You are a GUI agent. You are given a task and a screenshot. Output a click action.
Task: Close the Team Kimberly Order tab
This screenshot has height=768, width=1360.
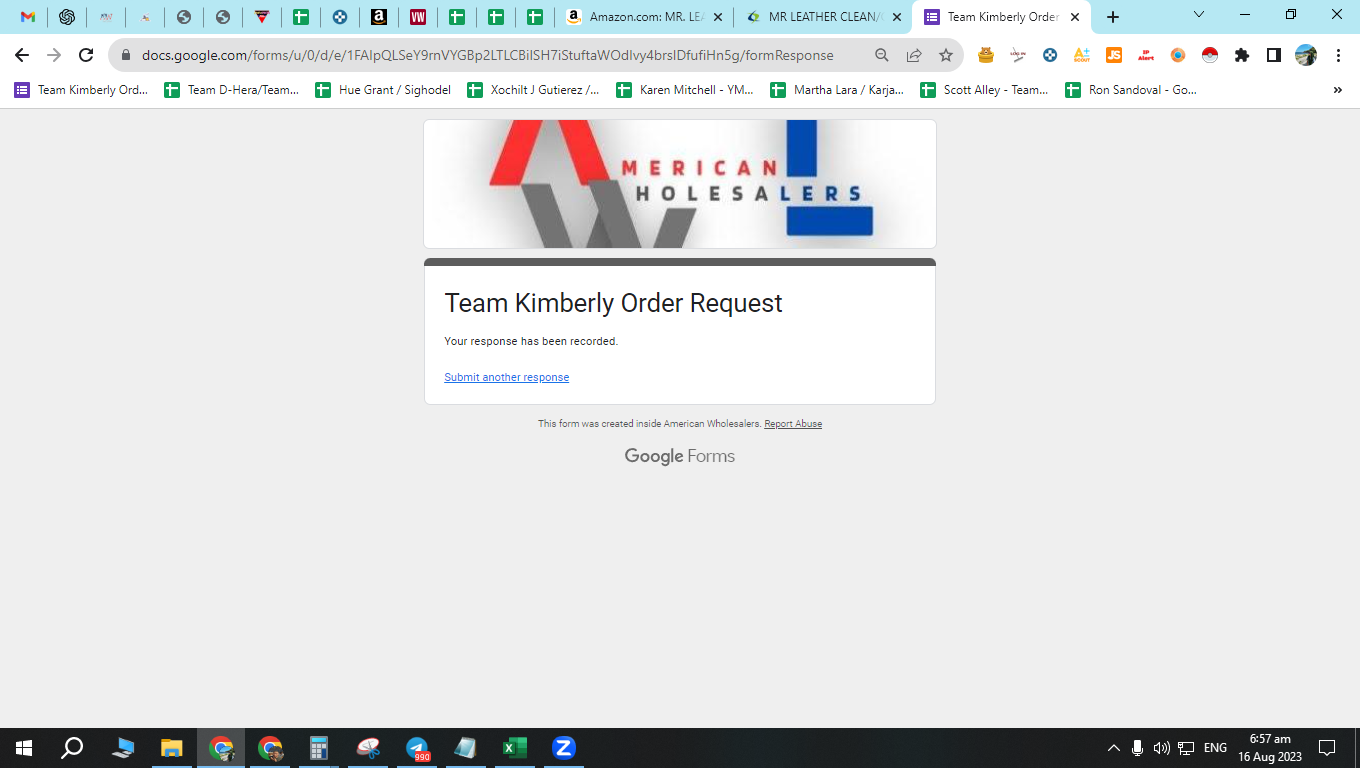(x=1075, y=17)
